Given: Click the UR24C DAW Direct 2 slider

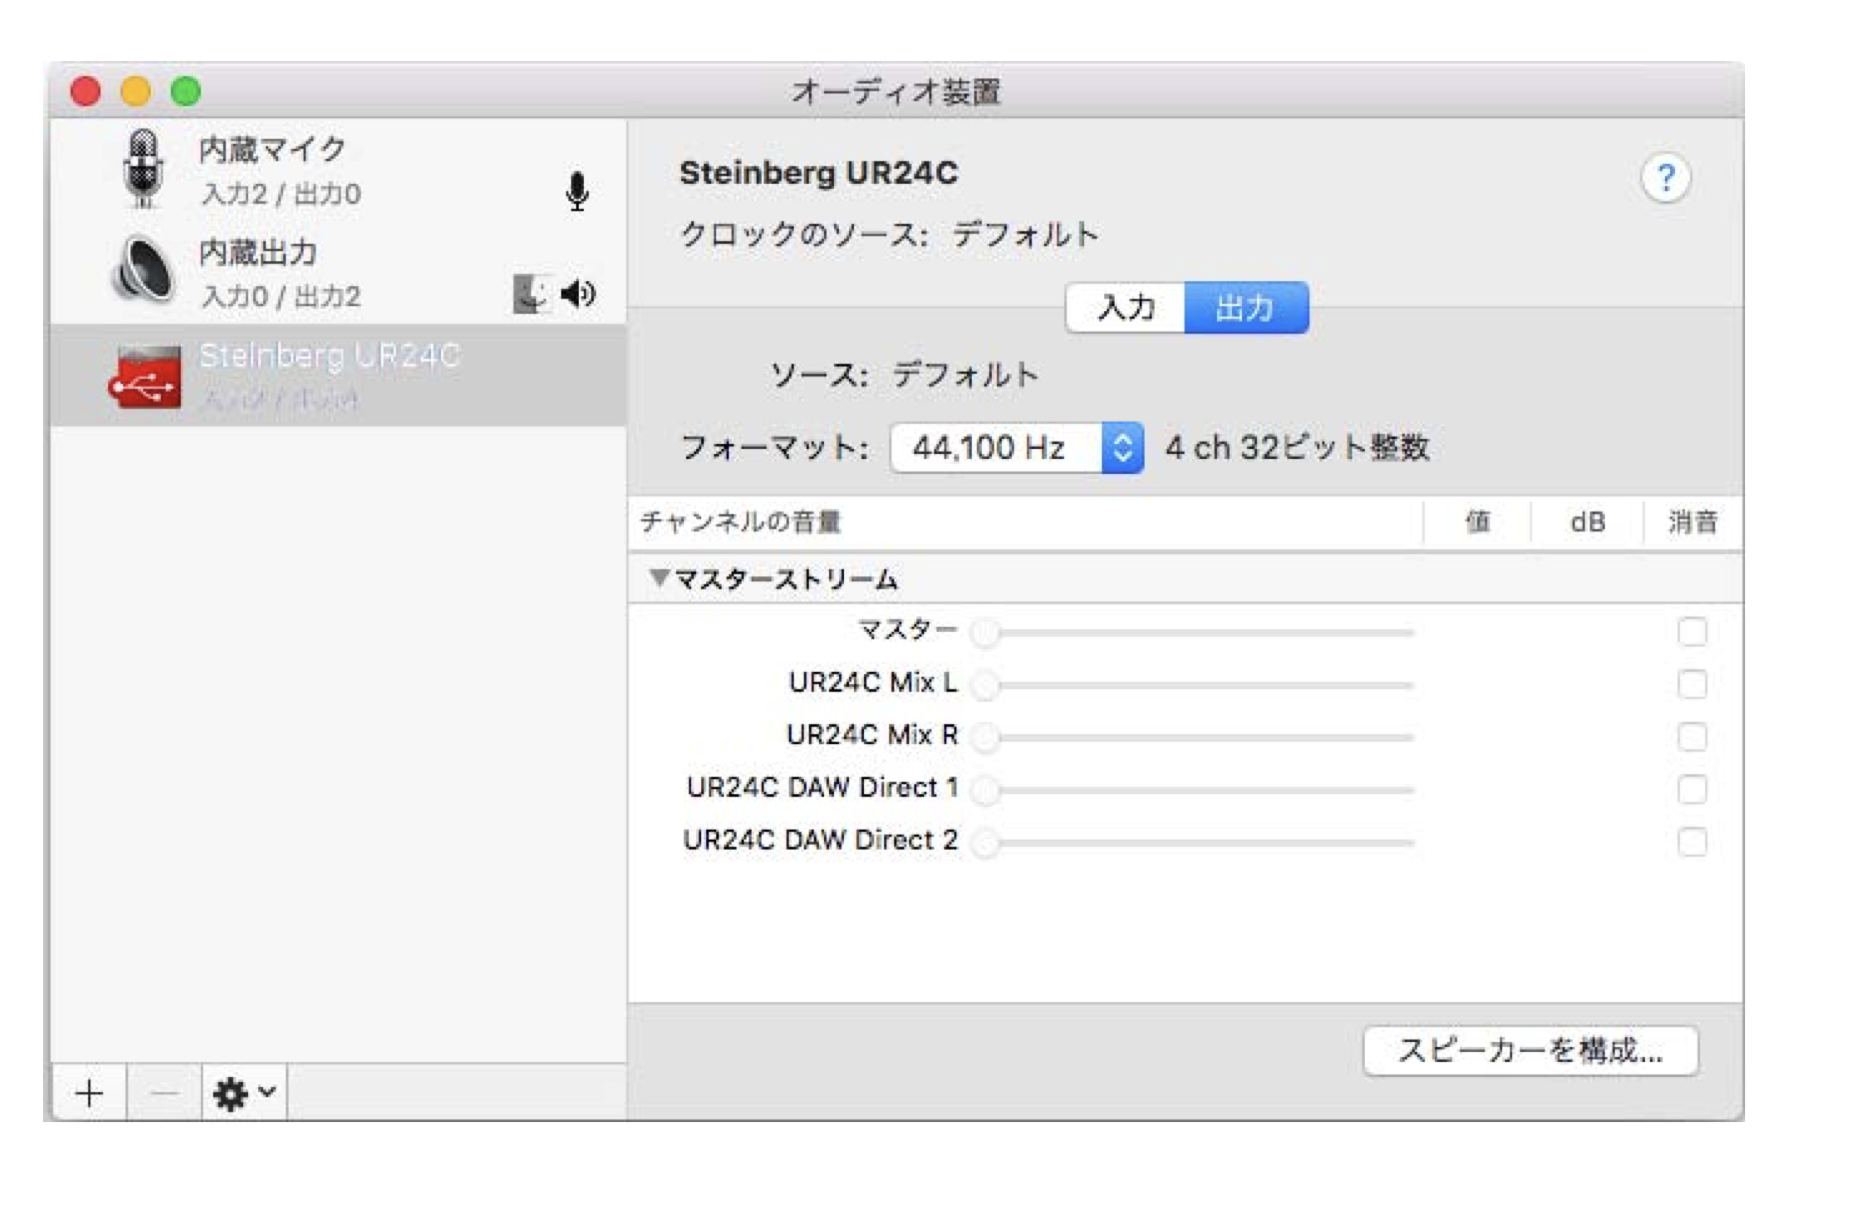Looking at the screenshot, I should tap(1193, 842).
